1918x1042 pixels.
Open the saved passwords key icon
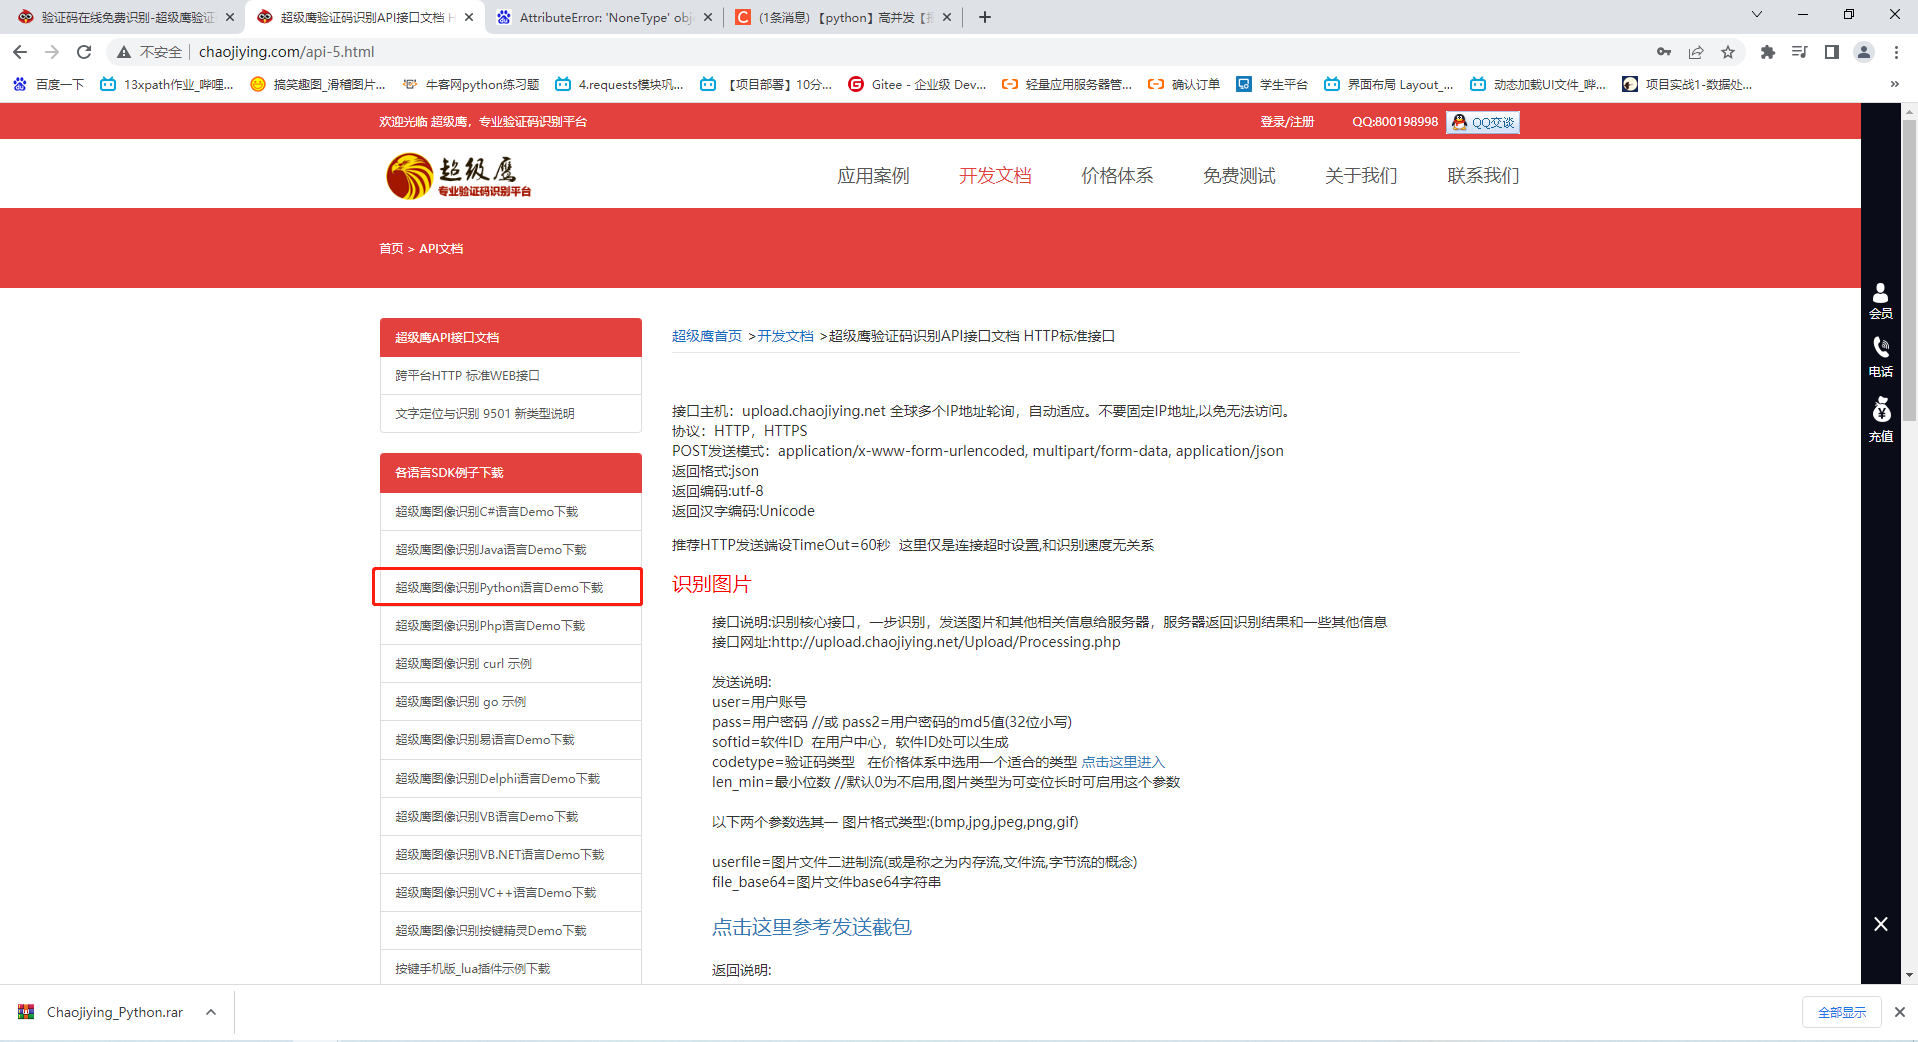1664,52
